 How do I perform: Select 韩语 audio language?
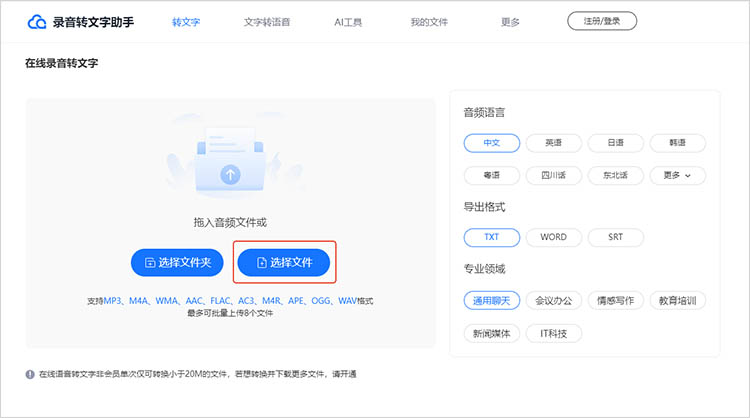[677, 143]
